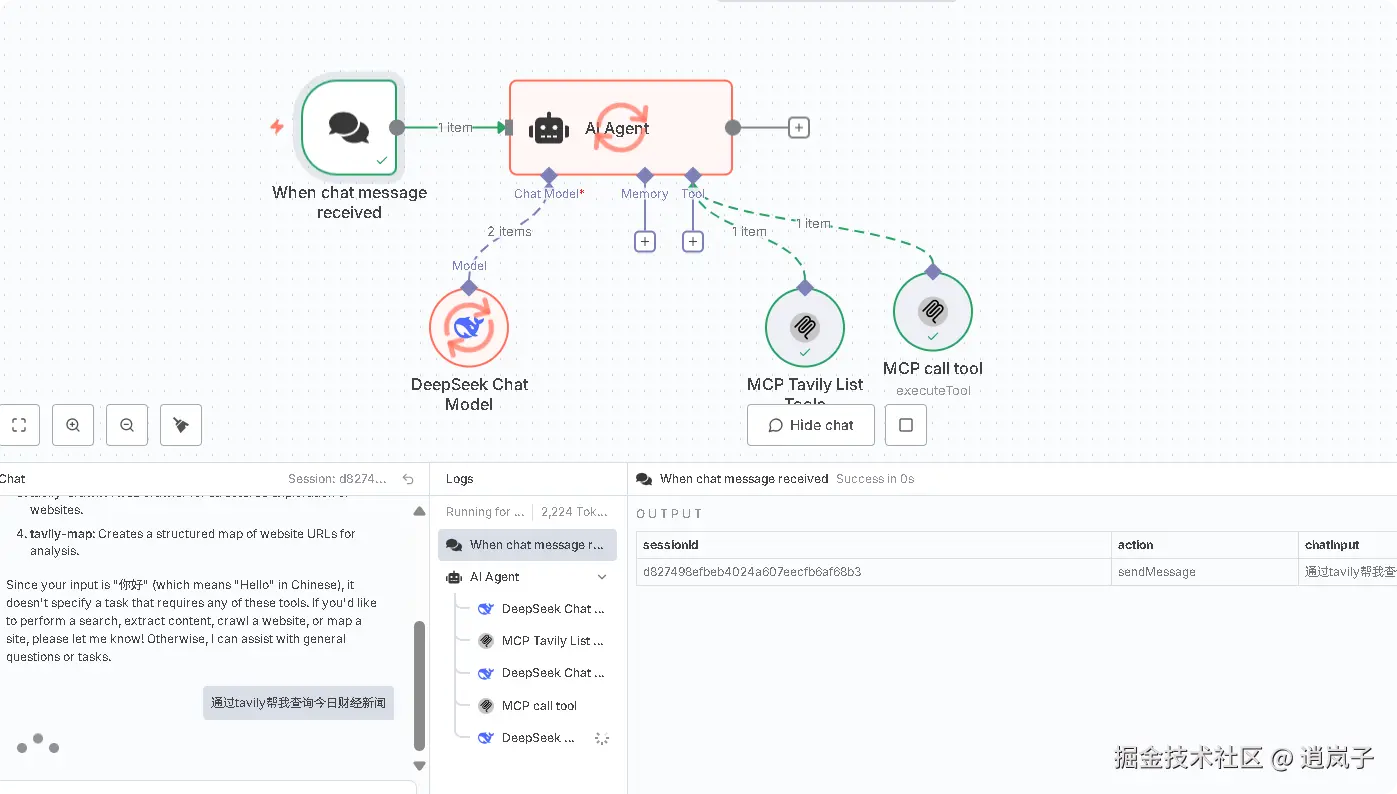Stop the running workflow execution
Viewport: 1397px width, 794px height.
coord(906,425)
